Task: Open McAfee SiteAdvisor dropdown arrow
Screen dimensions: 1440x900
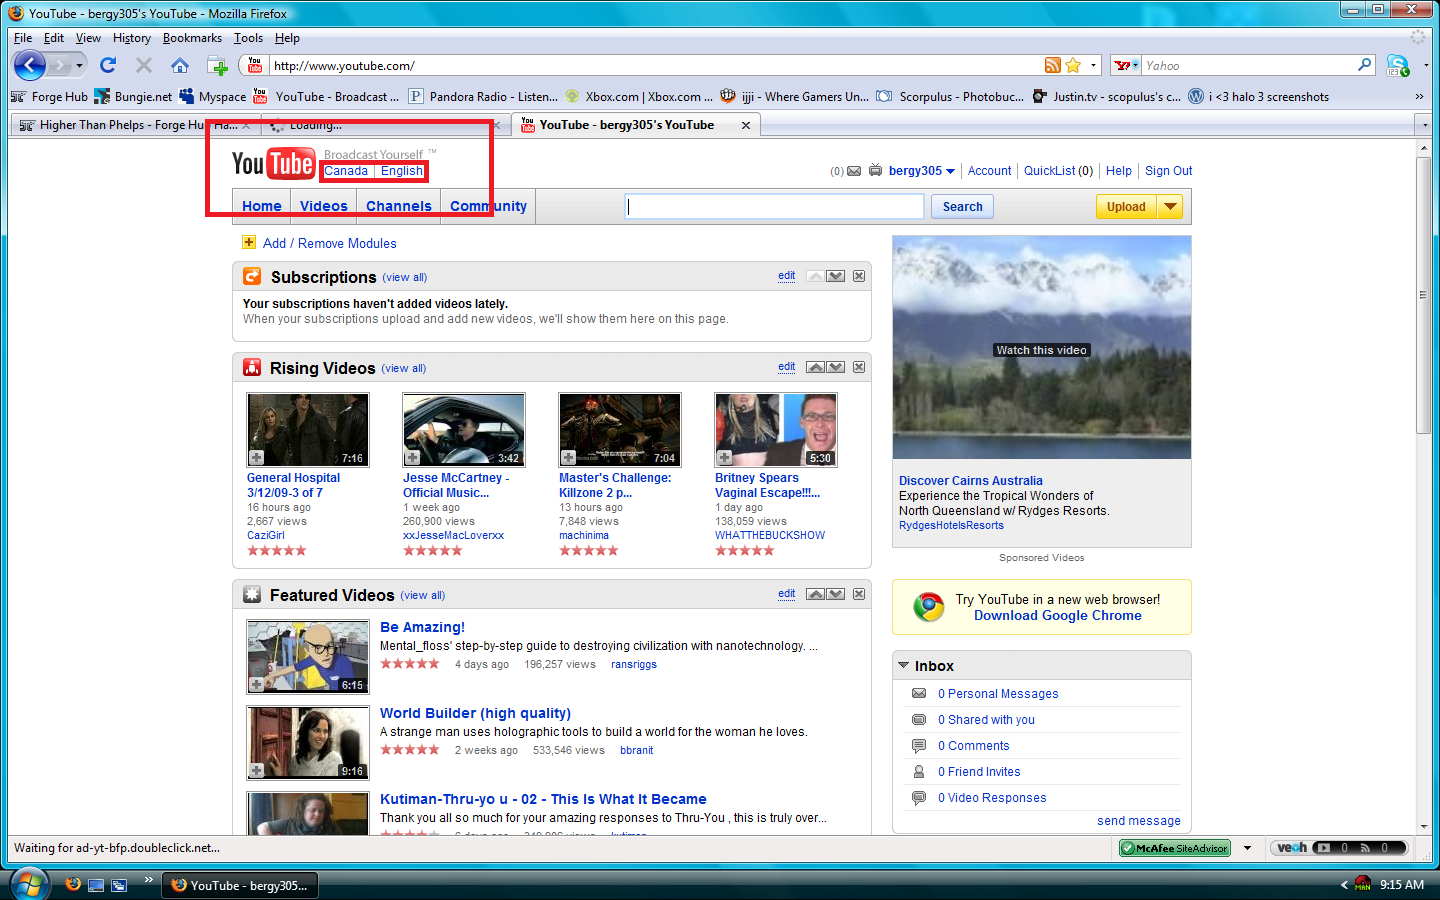Action: pos(1247,848)
